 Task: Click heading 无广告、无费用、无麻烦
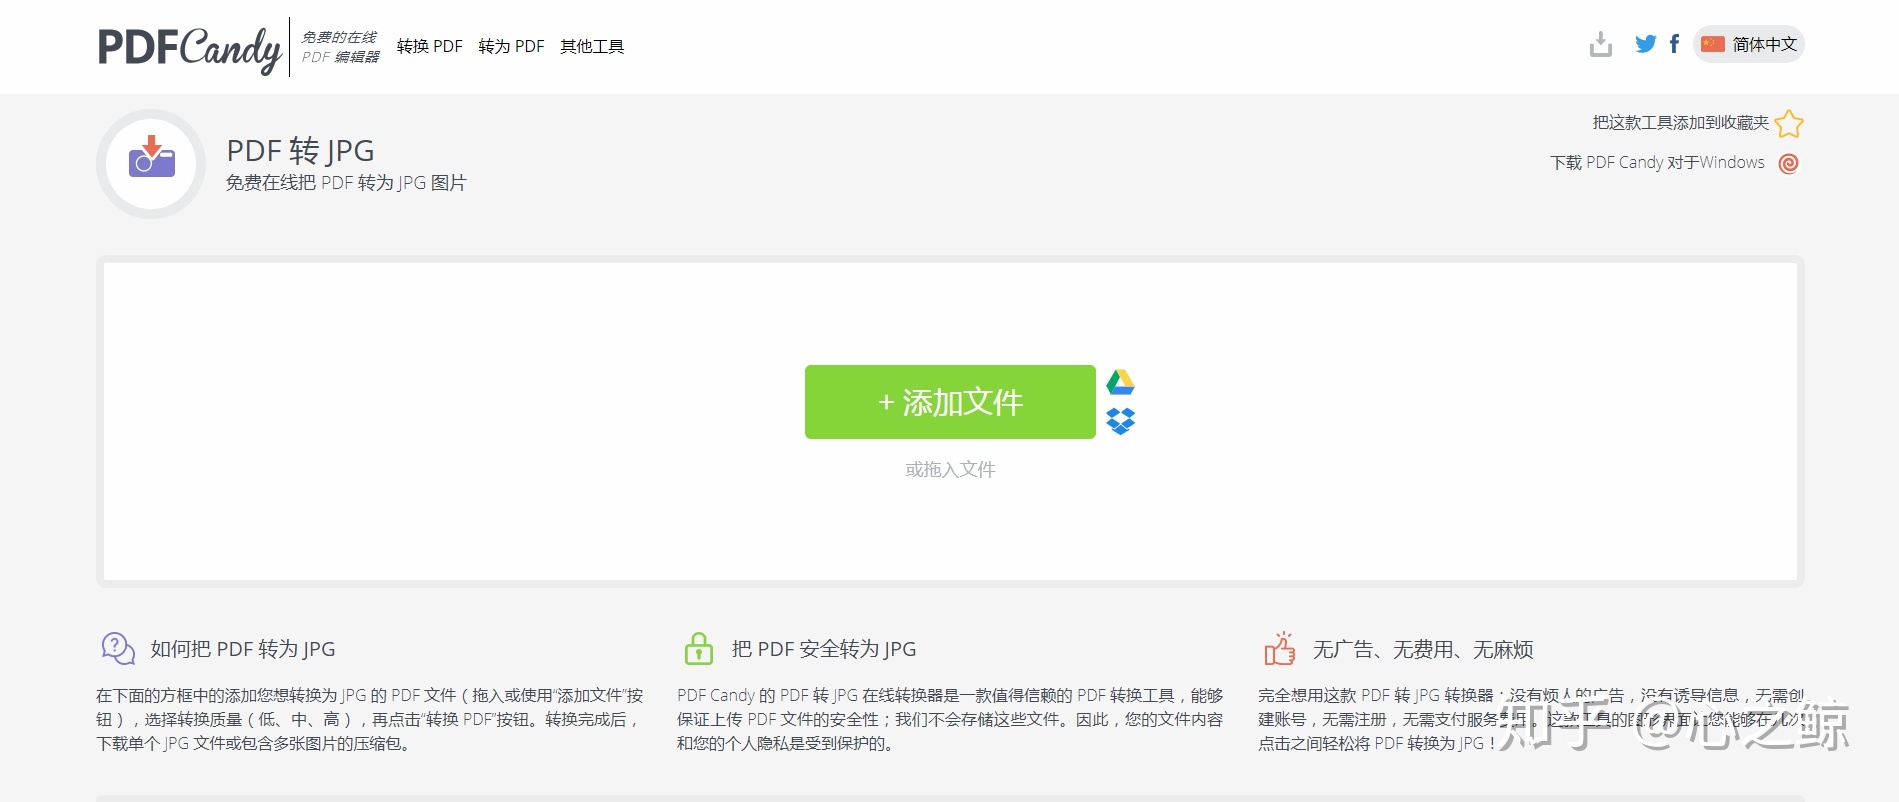[1423, 649]
